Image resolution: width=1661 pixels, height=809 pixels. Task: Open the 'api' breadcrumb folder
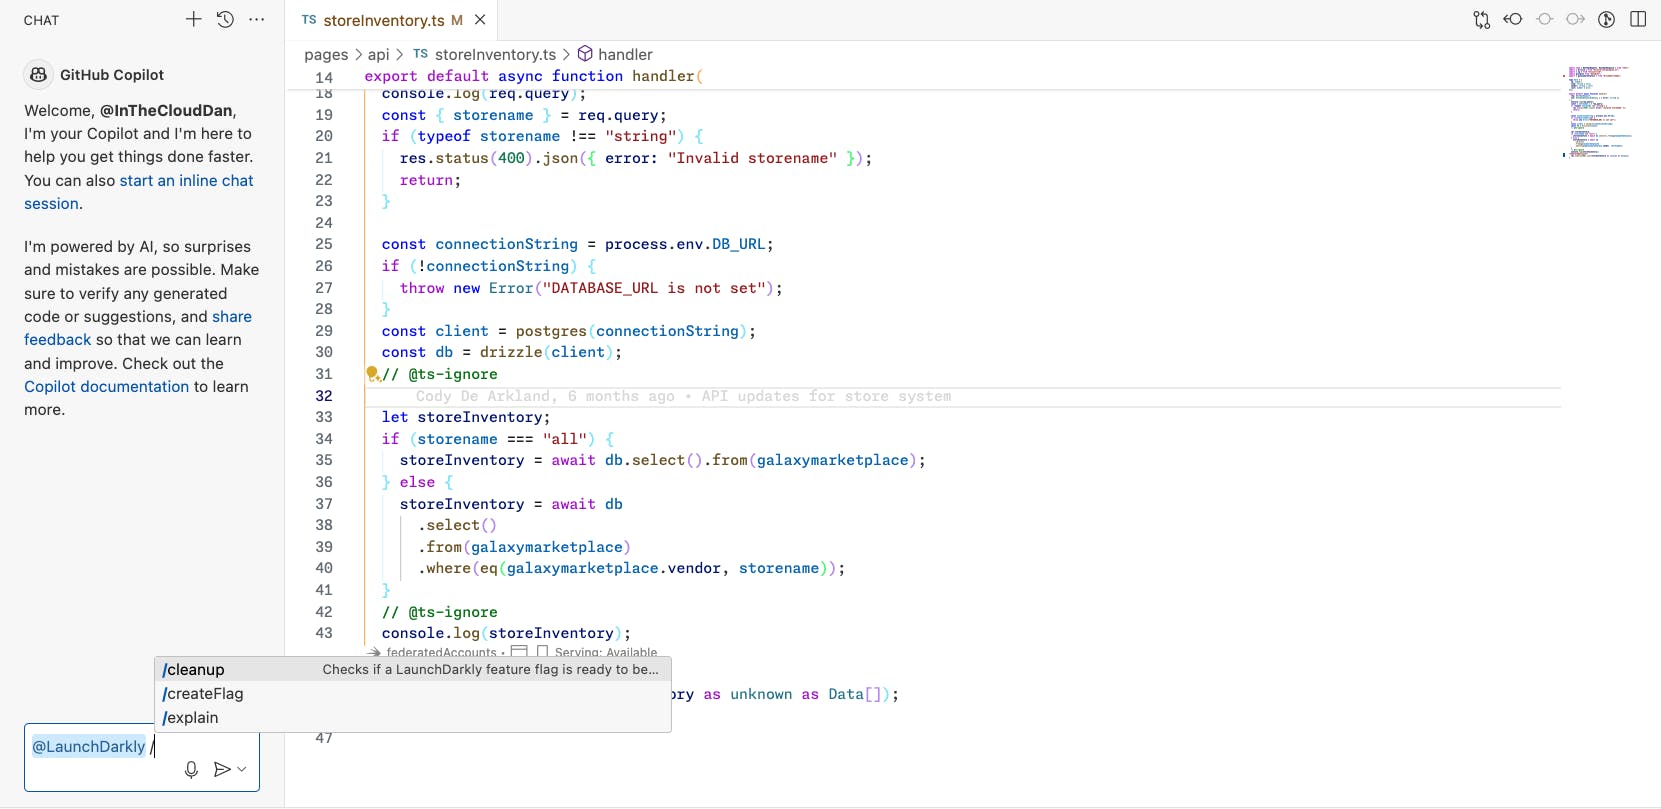(378, 54)
